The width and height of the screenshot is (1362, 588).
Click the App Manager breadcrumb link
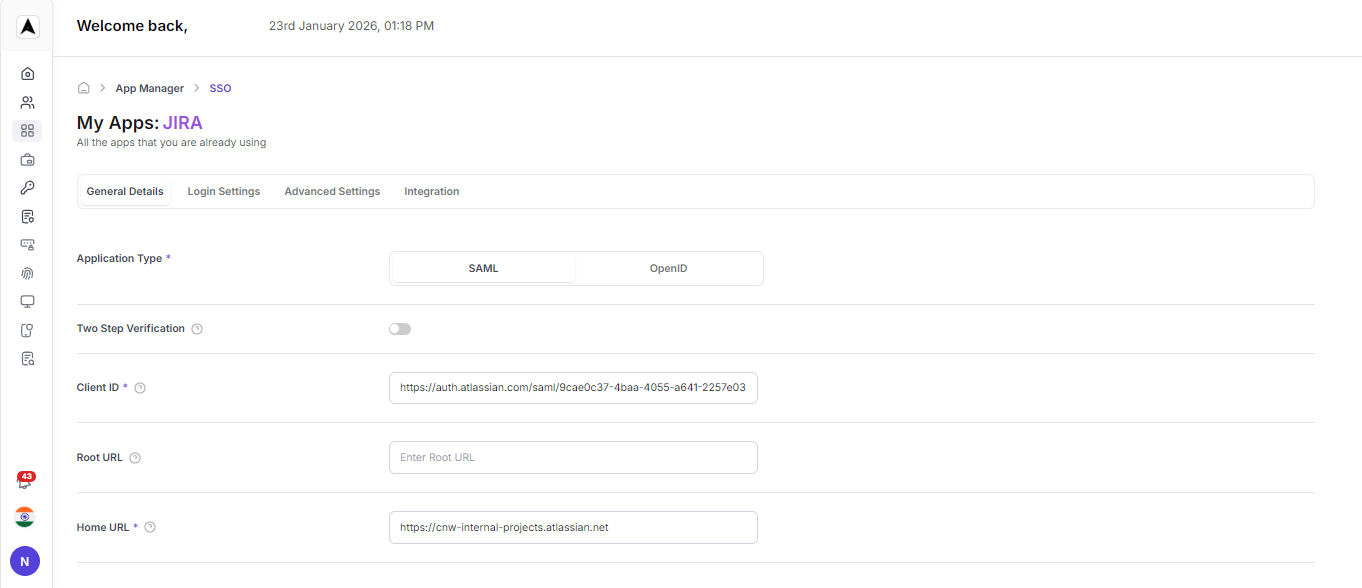[x=149, y=88]
